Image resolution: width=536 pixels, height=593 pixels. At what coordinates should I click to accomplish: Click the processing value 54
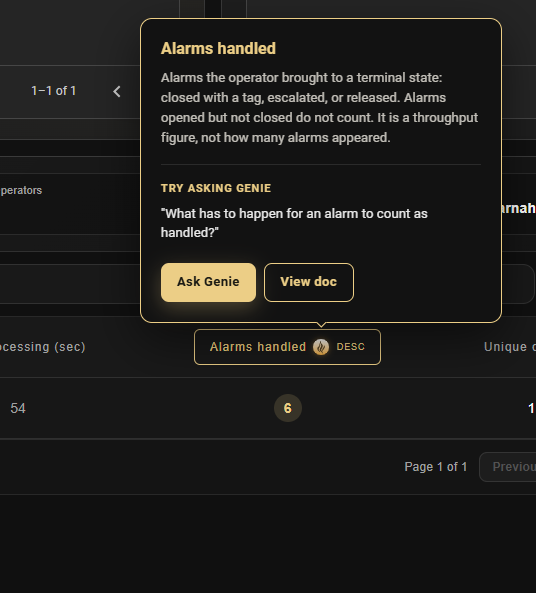[18, 408]
